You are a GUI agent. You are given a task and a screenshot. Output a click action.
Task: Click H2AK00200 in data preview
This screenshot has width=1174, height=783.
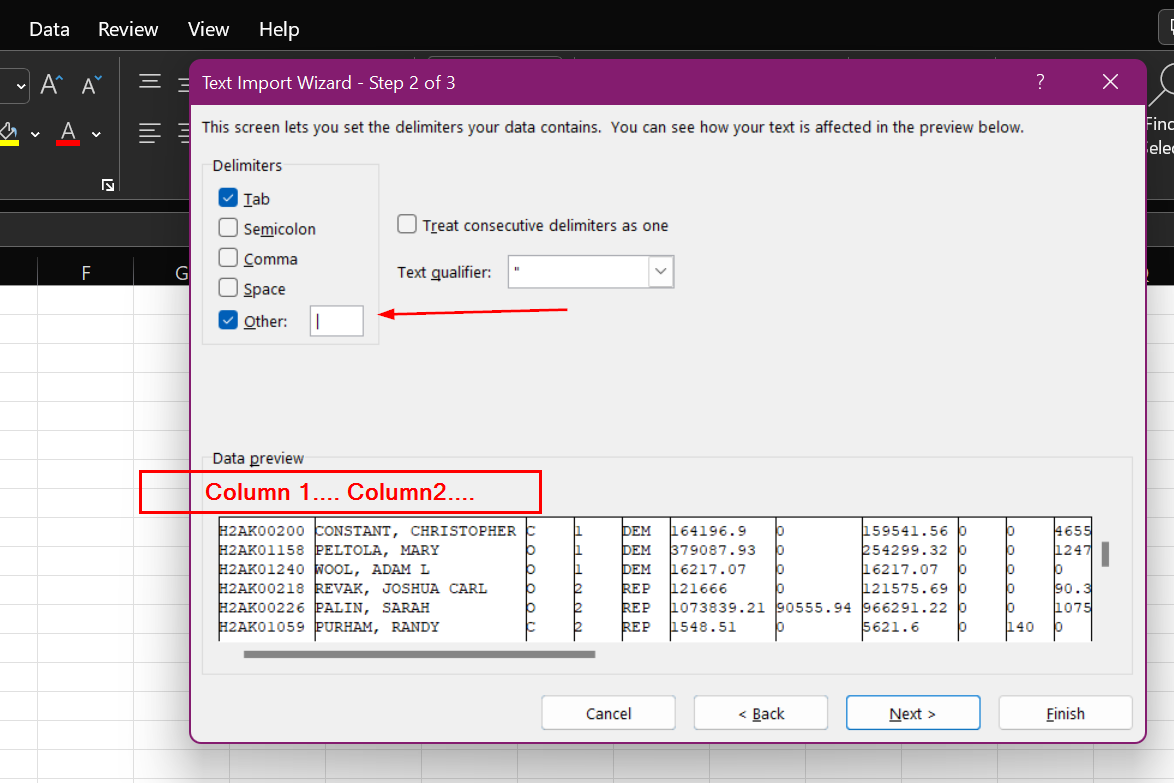pos(262,531)
